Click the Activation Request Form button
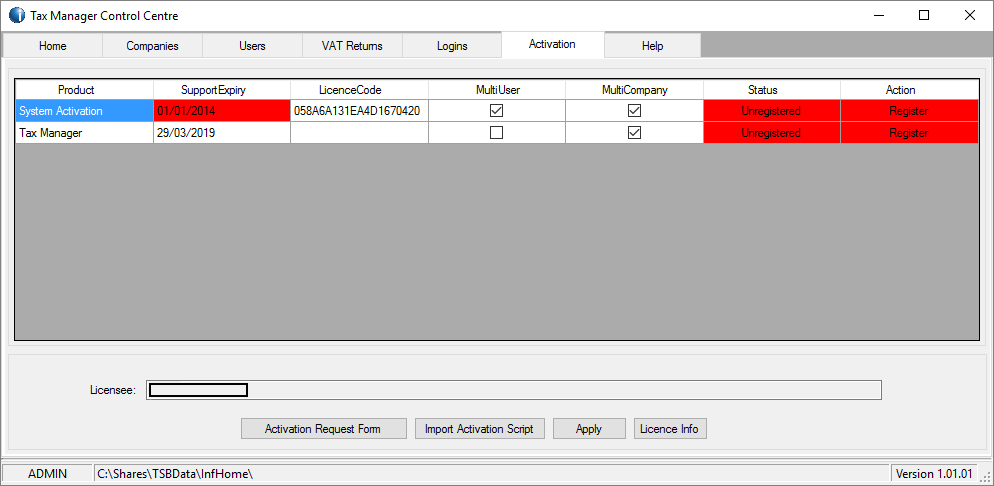Image resolution: width=994 pixels, height=486 pixels. pyautogui.click(x=323, y=429)
